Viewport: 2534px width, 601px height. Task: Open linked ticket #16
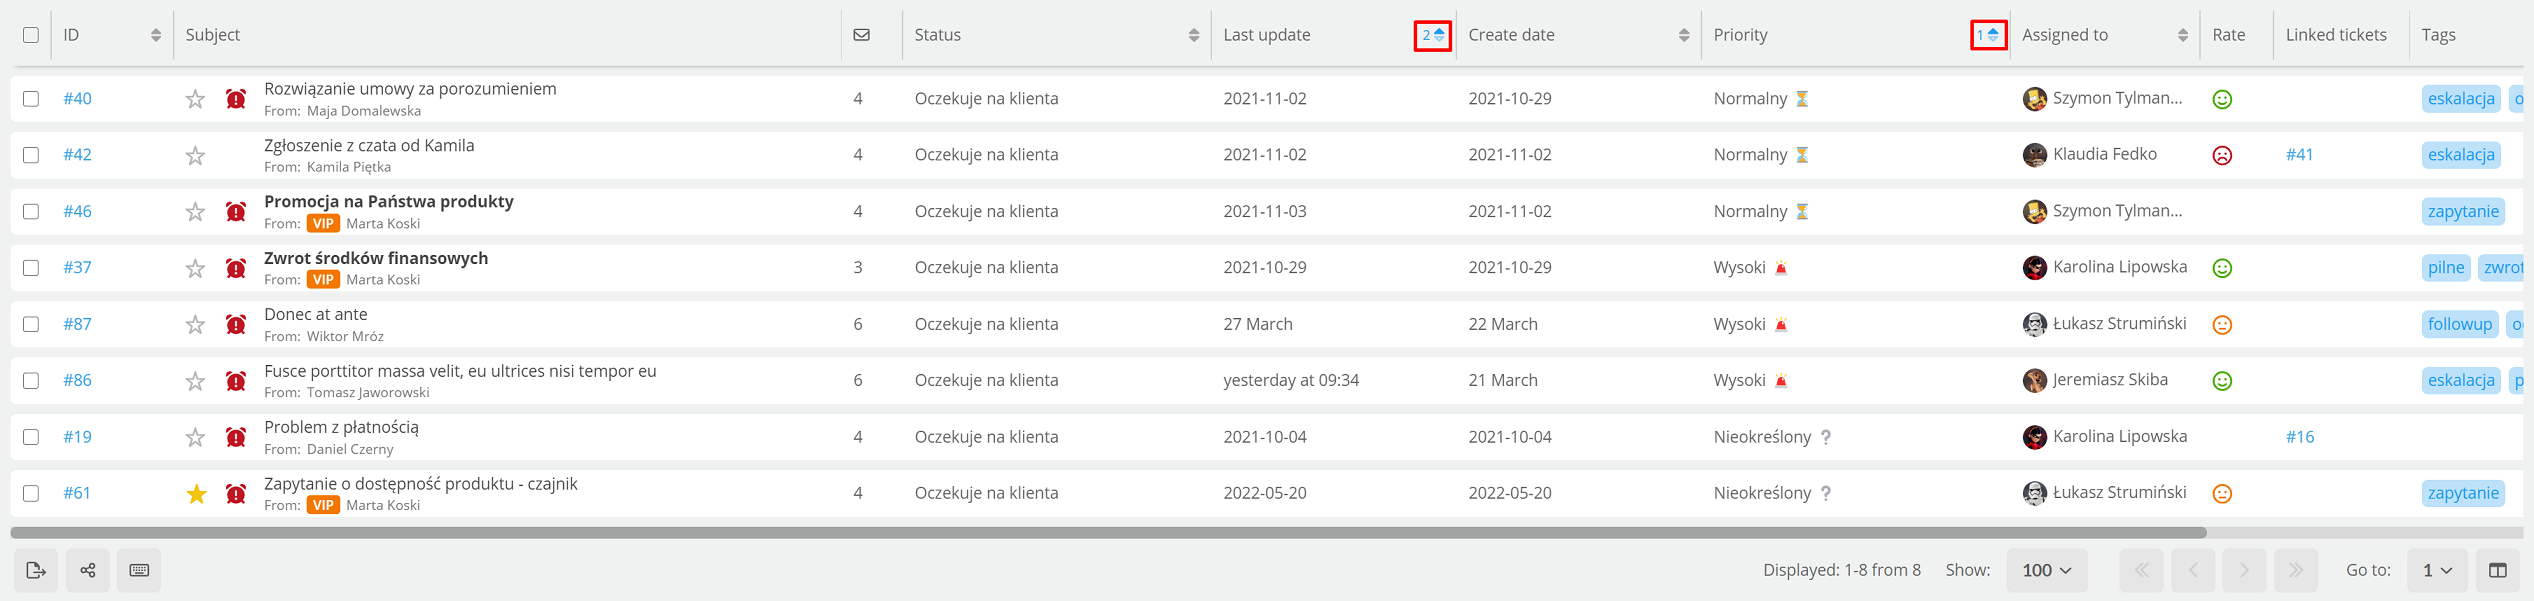2300,437
